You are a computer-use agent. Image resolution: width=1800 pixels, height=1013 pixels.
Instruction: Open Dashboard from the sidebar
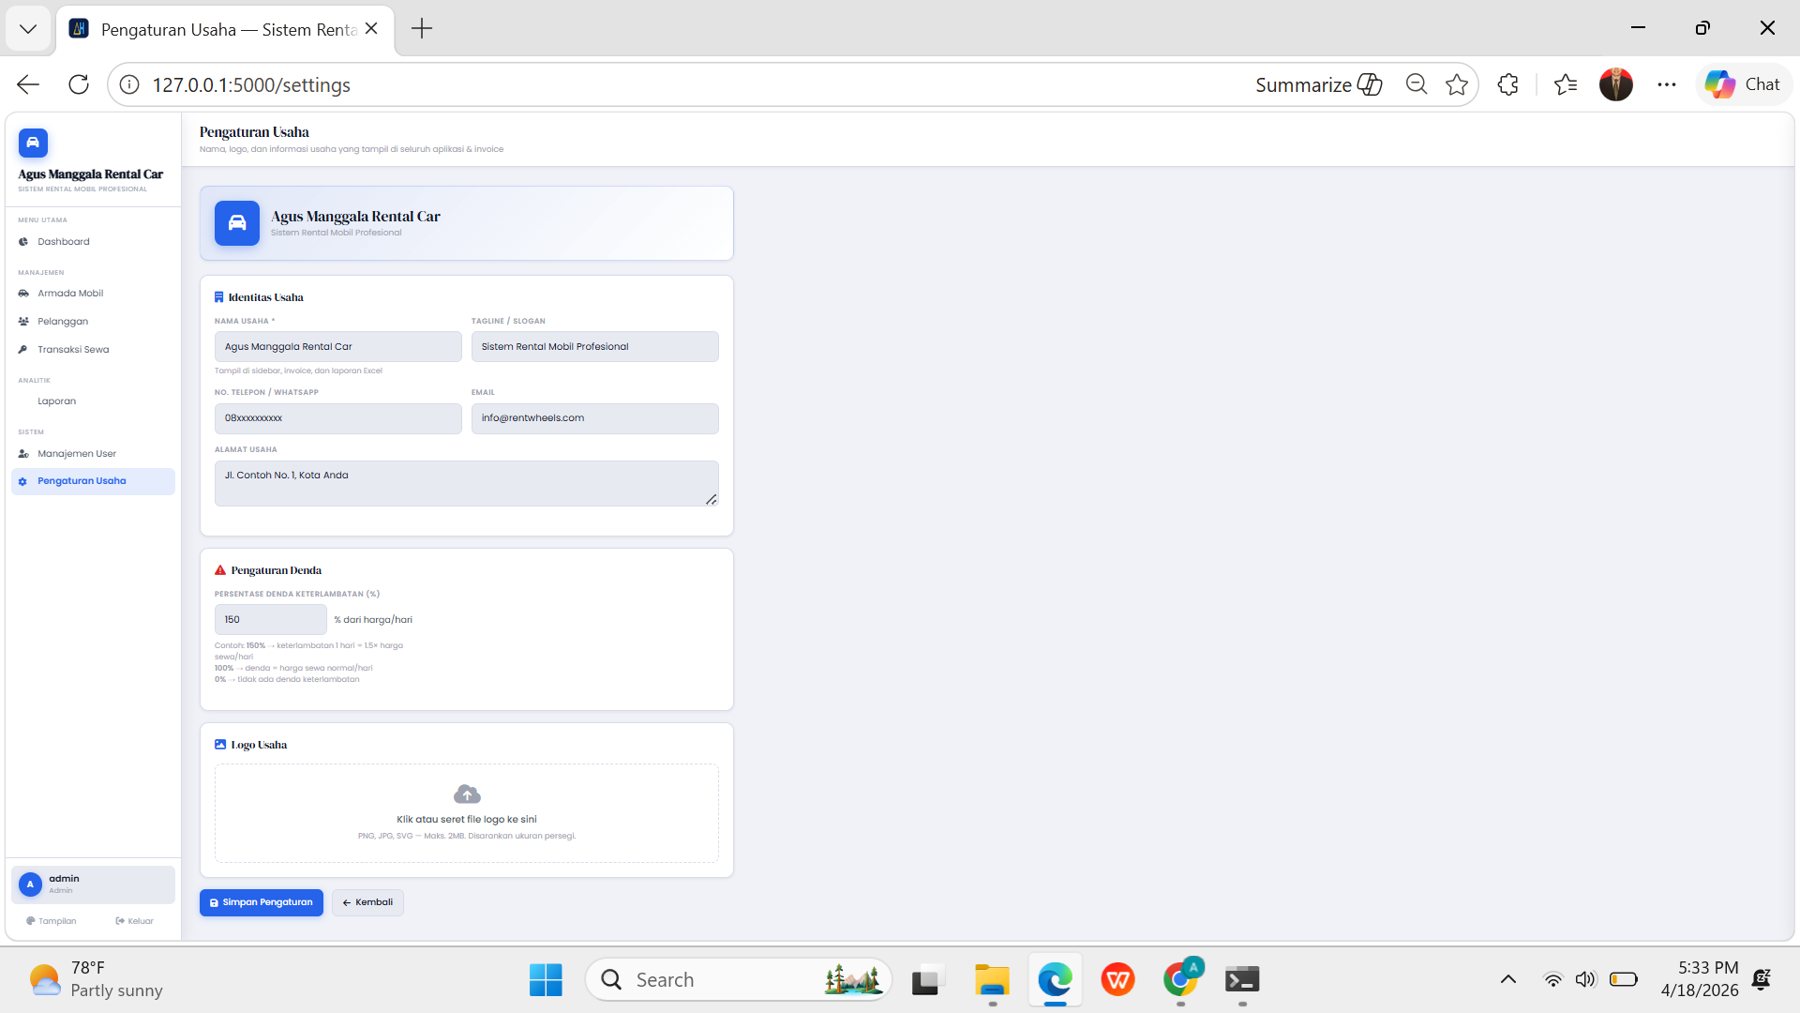pos(63,242)
